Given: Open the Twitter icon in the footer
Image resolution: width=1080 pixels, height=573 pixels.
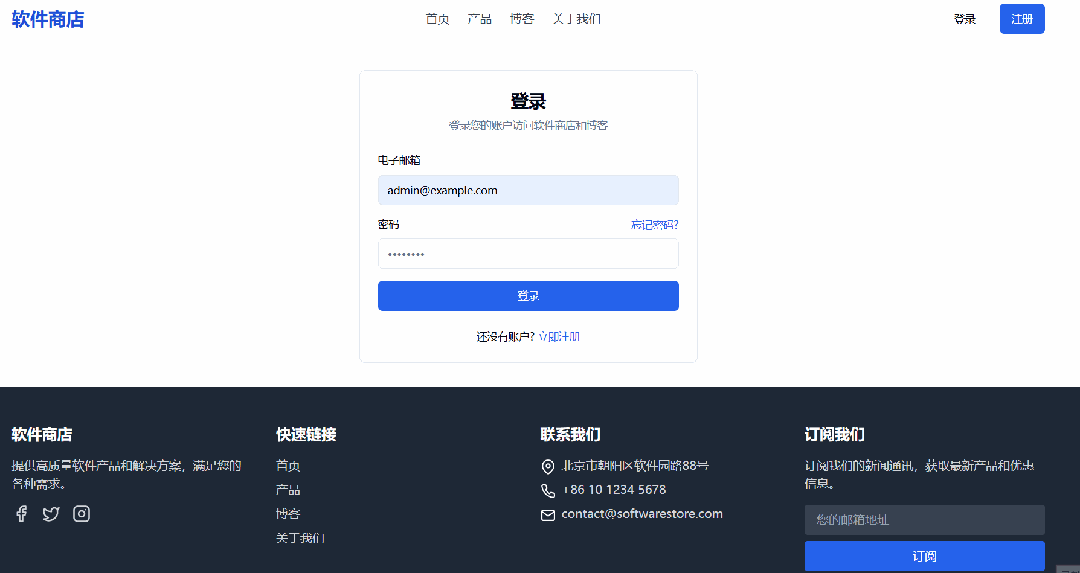Looking at the screenshot, I should coord(51,514).
